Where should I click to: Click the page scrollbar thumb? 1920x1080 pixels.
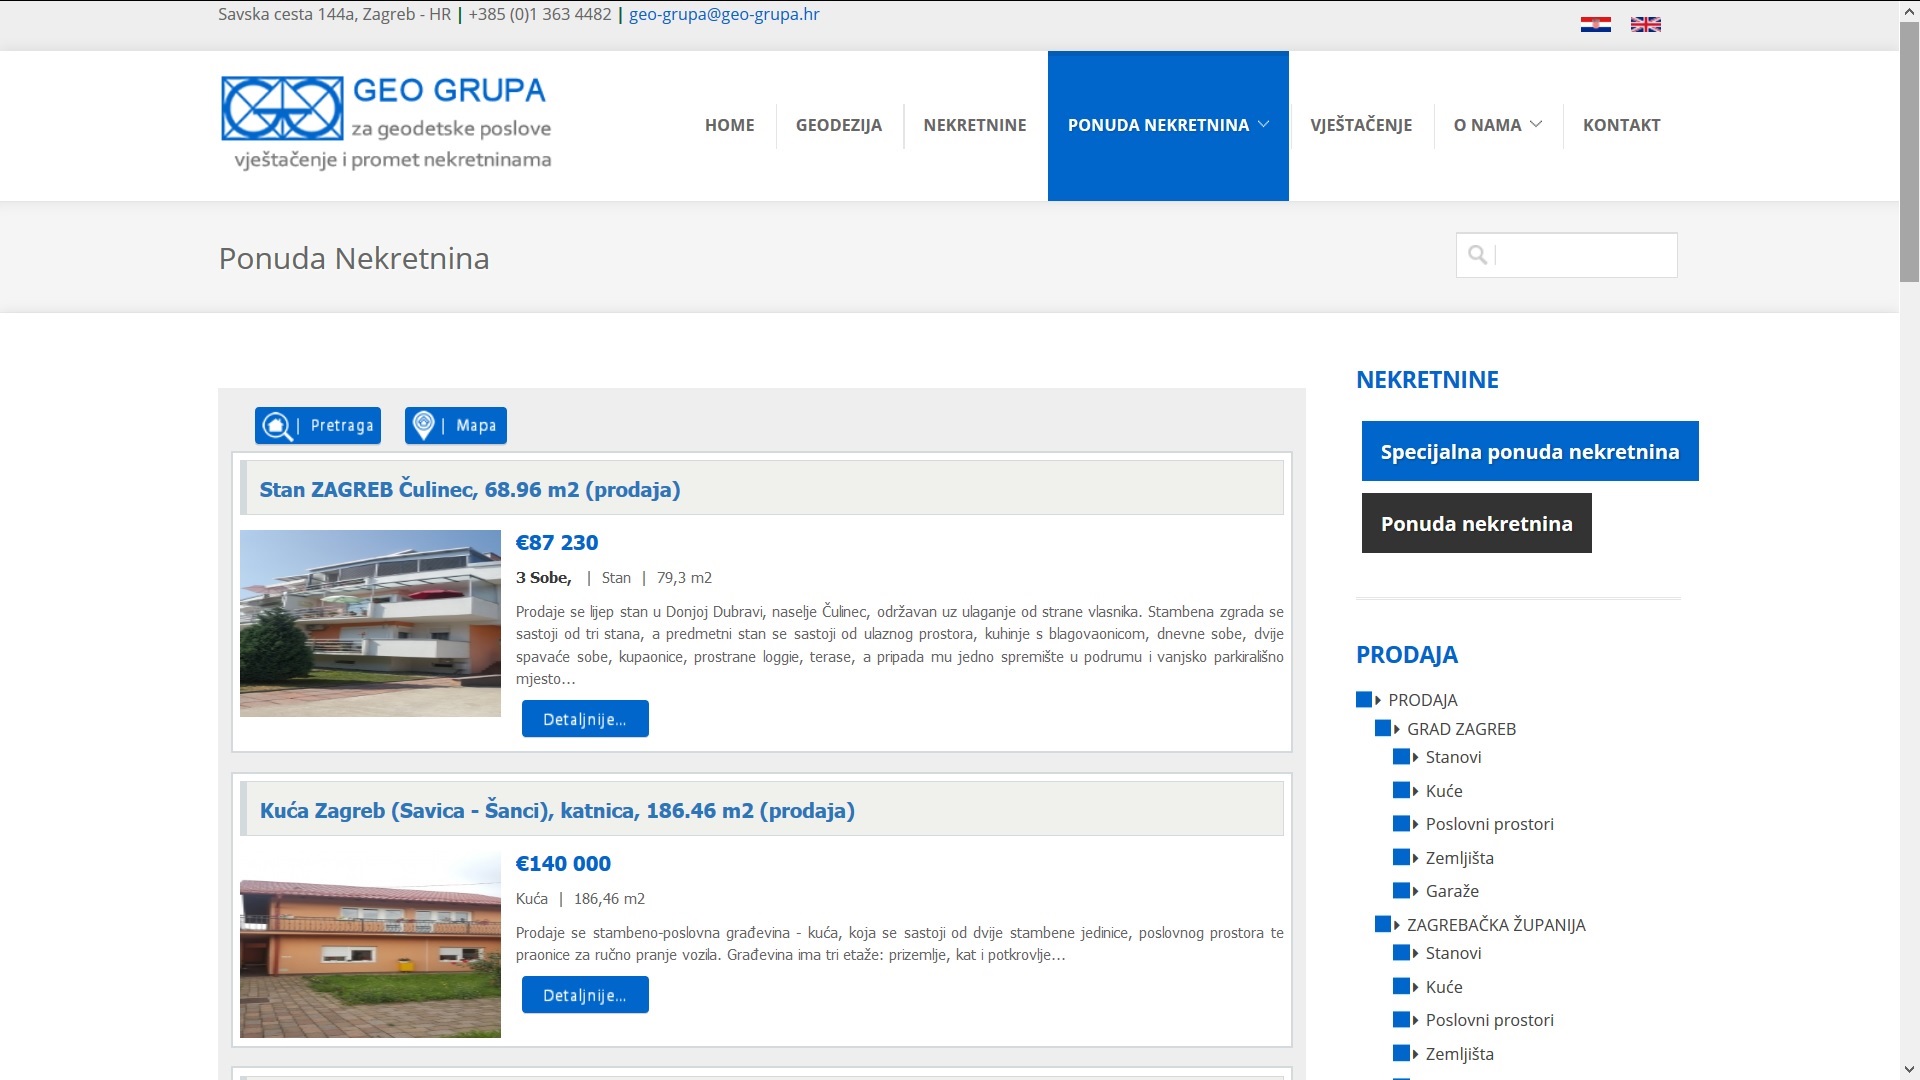[x=1909, y=150]
